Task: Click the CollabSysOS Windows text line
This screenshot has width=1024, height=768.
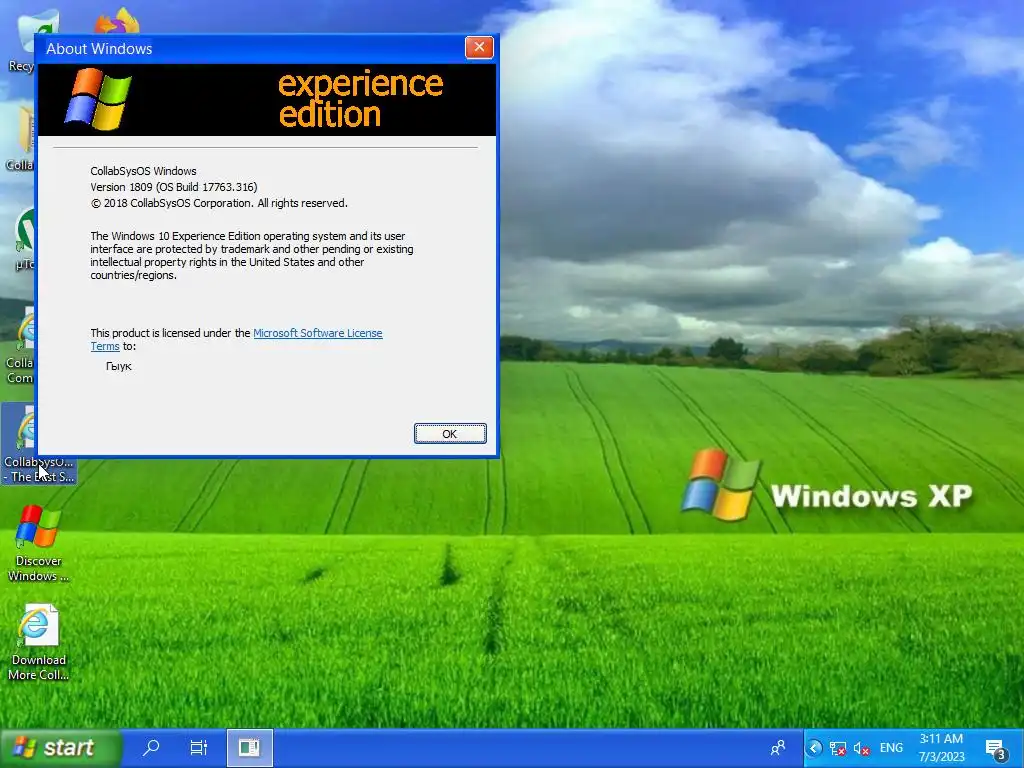Action: tap(143, 171)
